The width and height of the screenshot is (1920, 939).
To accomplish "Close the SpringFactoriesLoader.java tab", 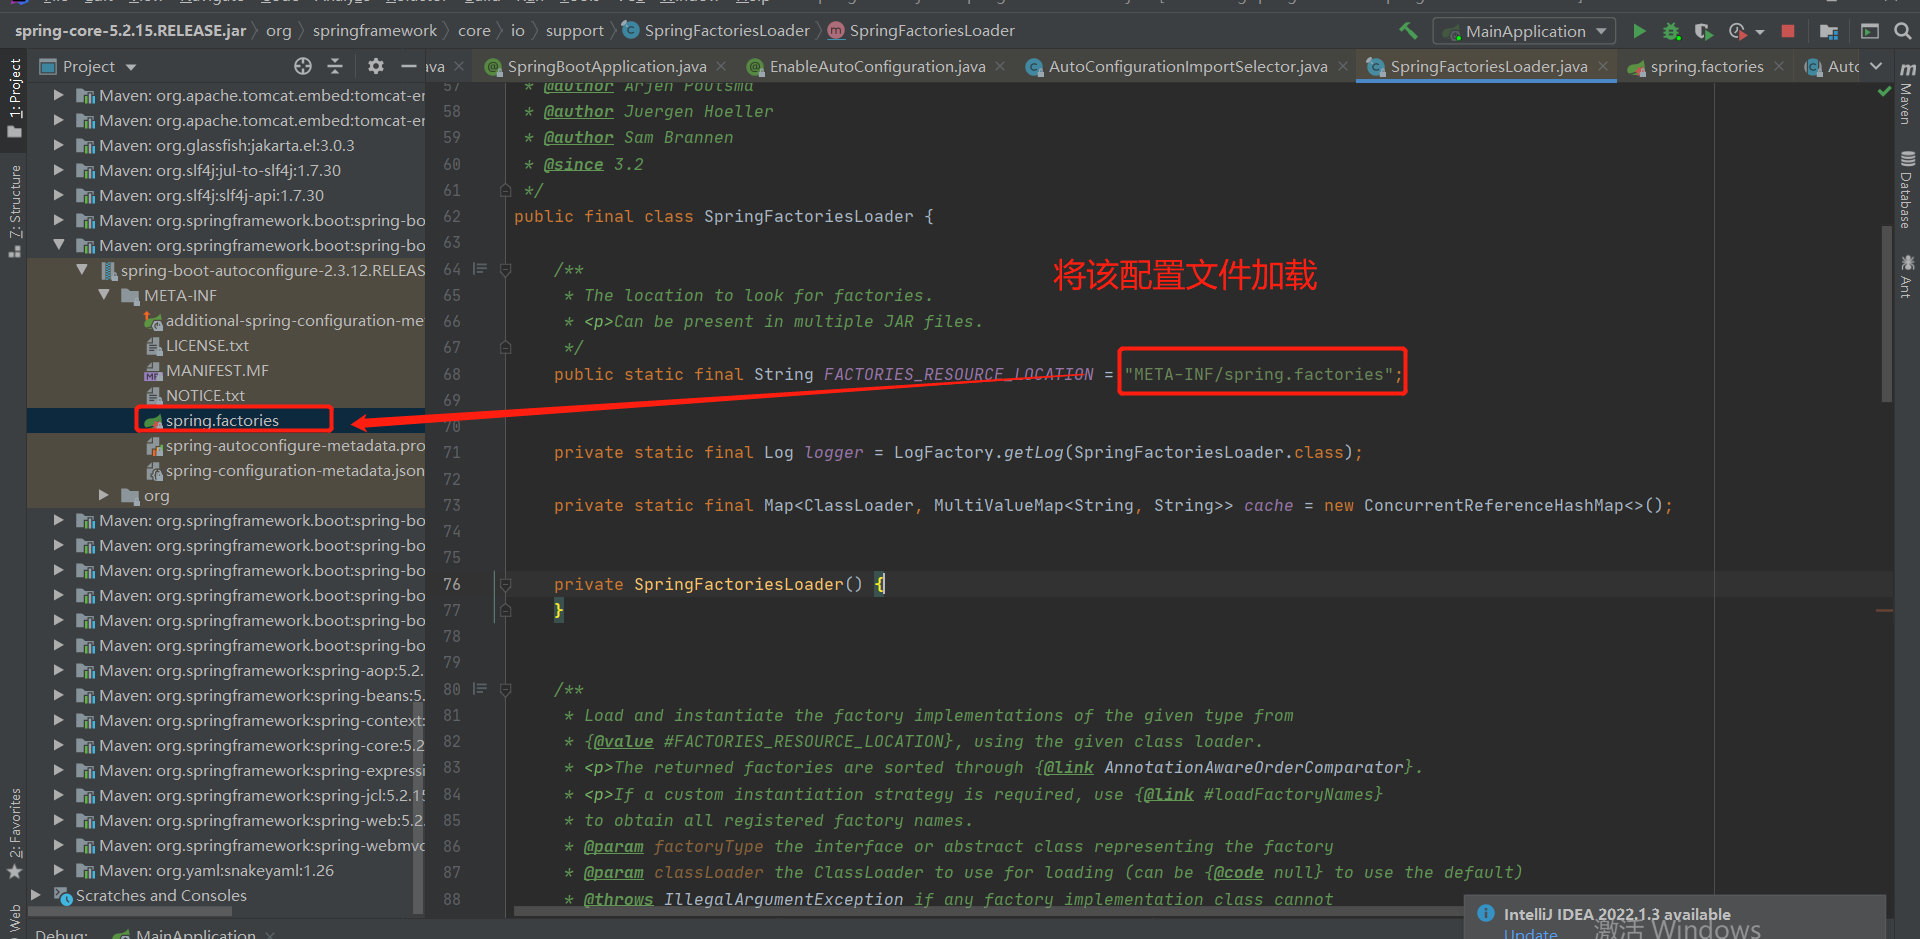I will pos(1603,66).
